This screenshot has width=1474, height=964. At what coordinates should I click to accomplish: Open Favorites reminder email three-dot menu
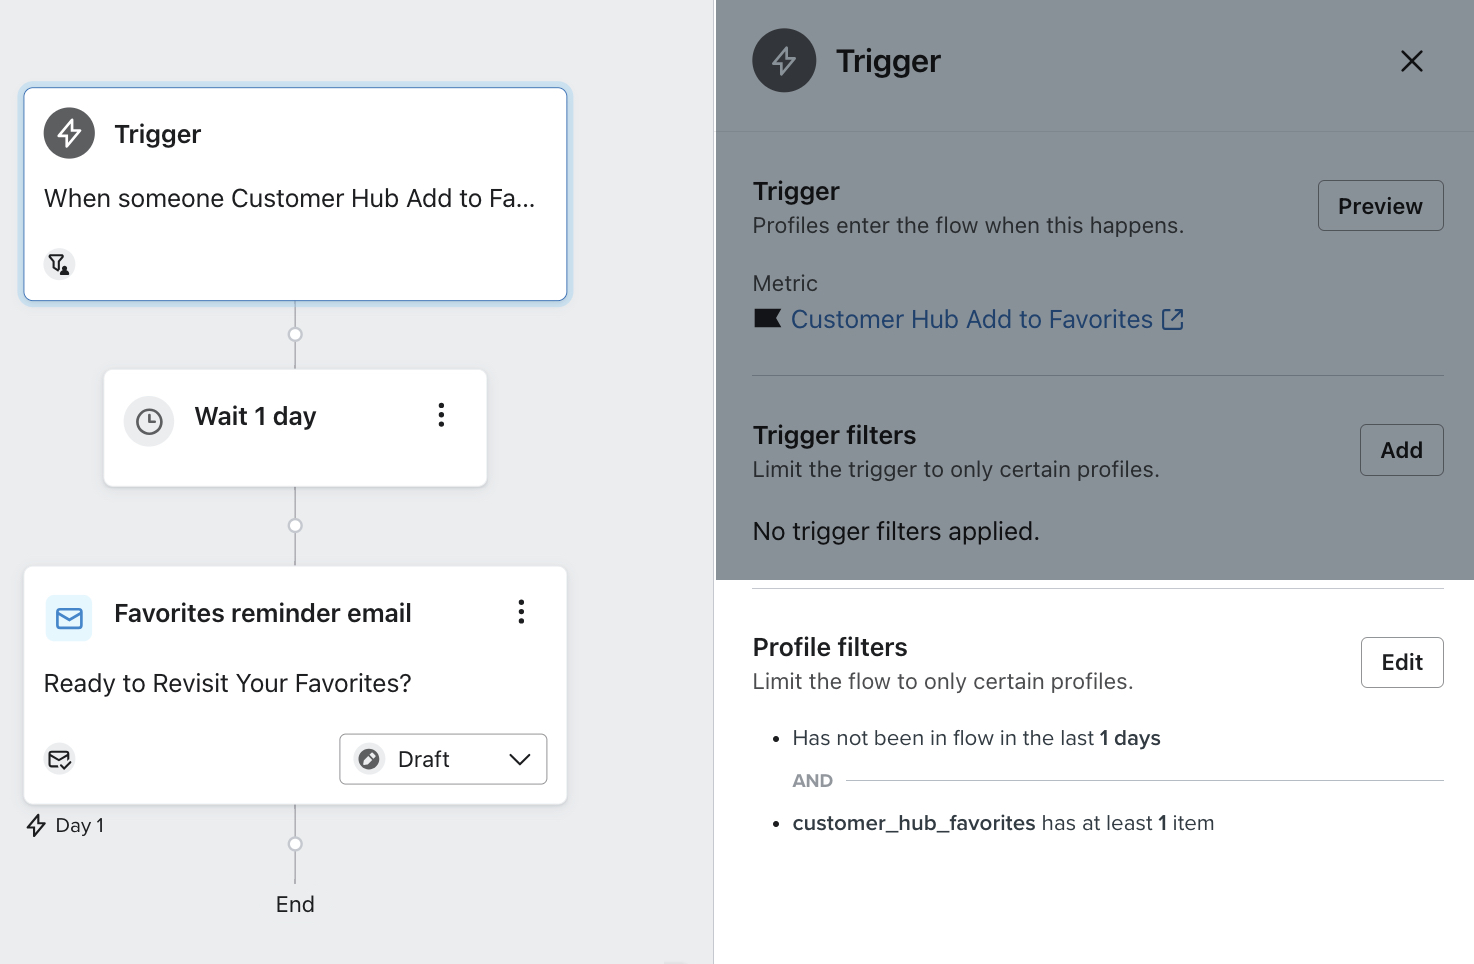tap(521, 612)
